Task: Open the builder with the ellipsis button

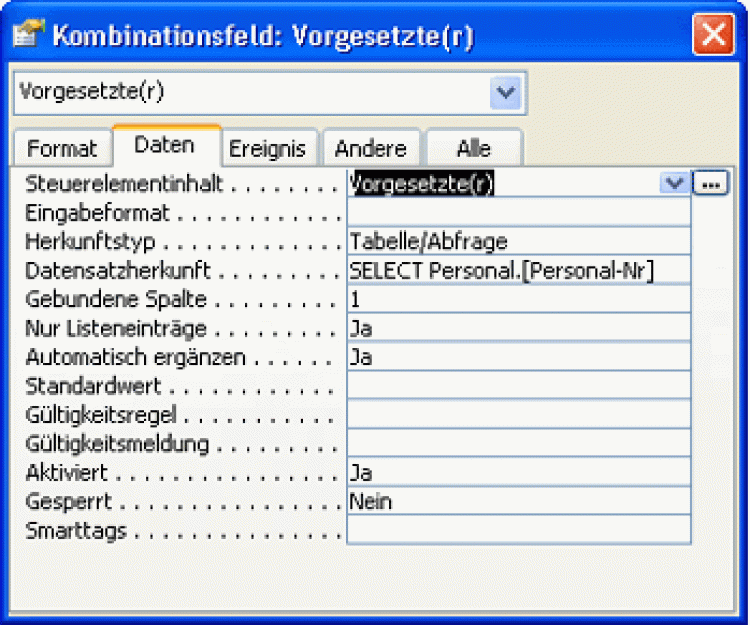Action: pyautogui.click(x=711, y=184)
